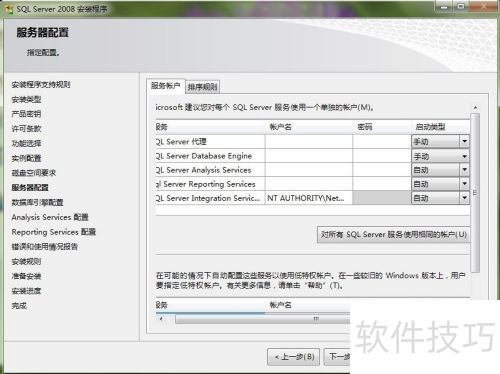Click 许可条款 step in sidebar
Viewport: 500px width, 374px height.
[26, 129]
